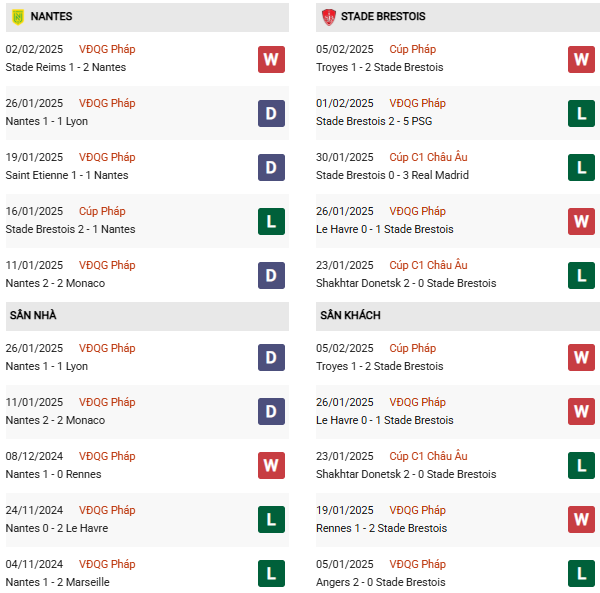The height and width of the screenshot is (593, 600).
Task: Click W badge for Nantes 1-0 Rennes
Action: click(271, 466)
